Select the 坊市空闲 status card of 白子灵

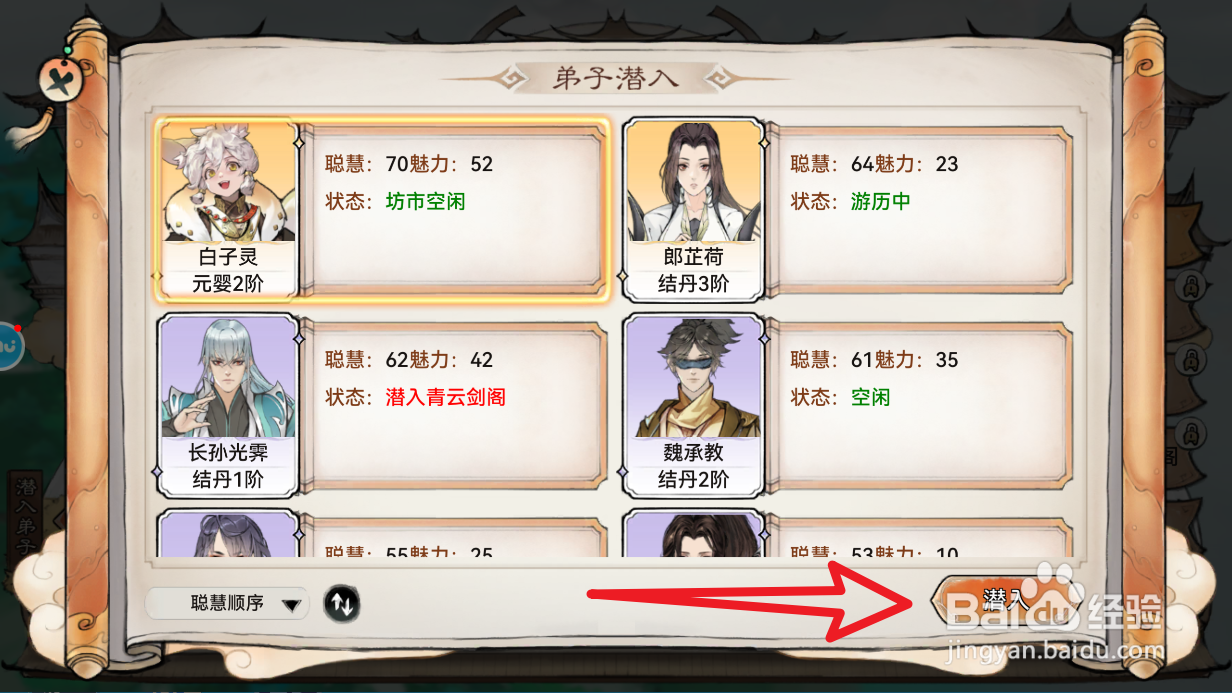[x=454, y=209]
